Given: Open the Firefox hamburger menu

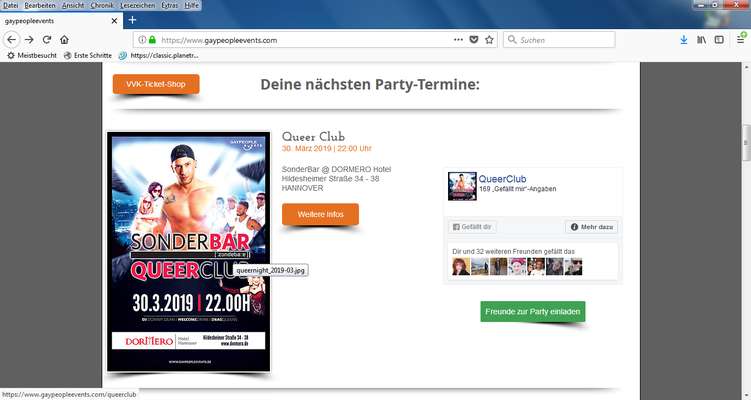Looking at the screenshot, I should 740,40.
